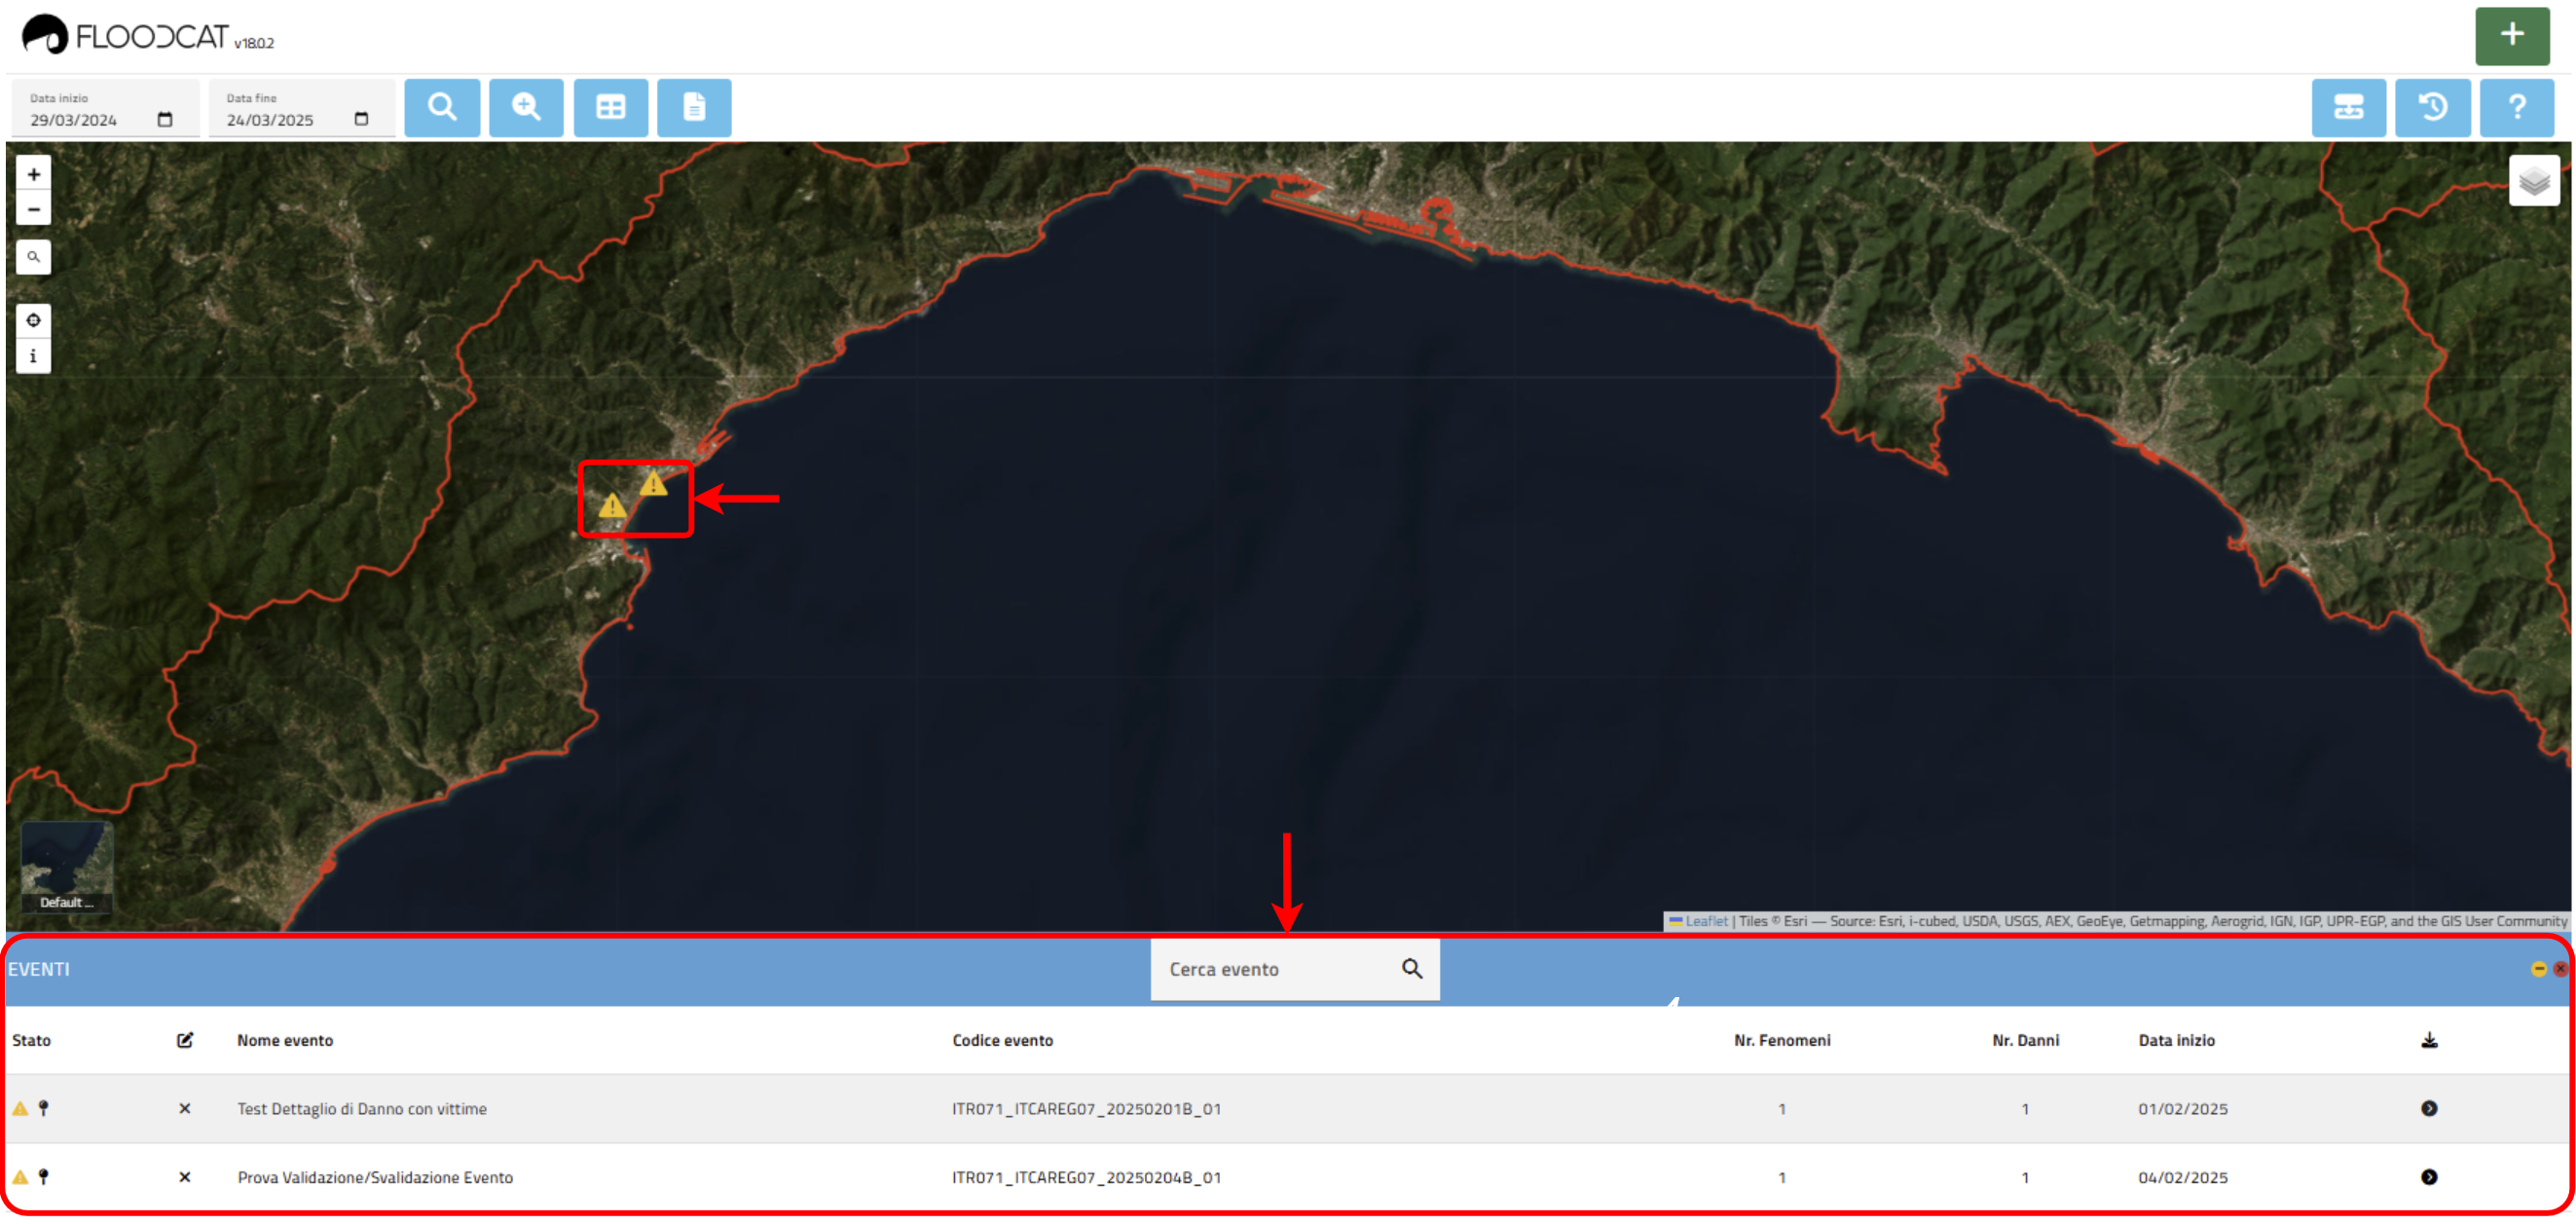2576x1224 pixels.
Task: Open the table view toolbar button
Action: pyautogui.click(x=610, y=107)
